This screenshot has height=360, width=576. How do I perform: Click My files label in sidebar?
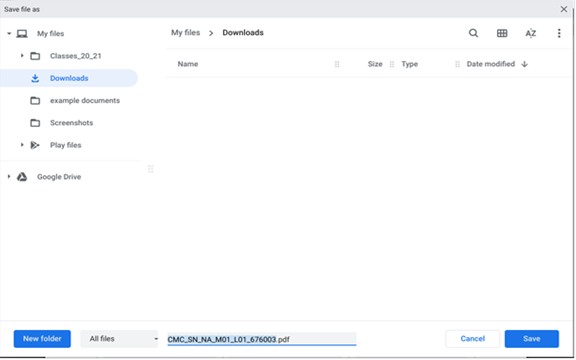pos(50,34)
